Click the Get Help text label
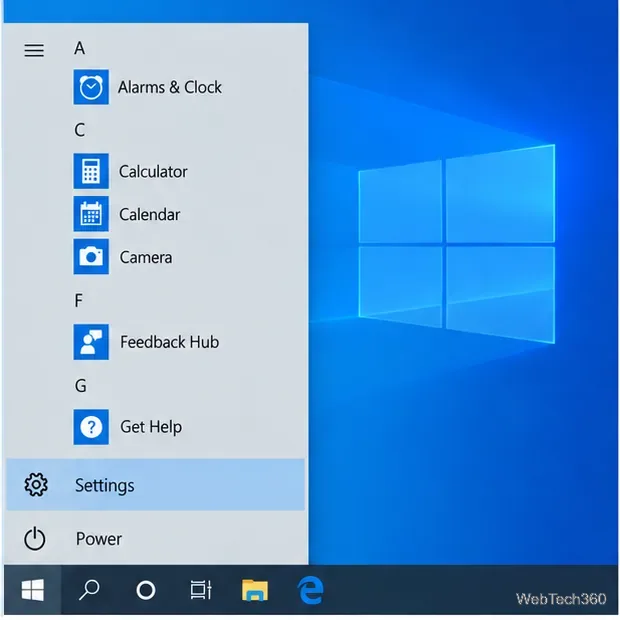The height and width of the screenshot is (620, 620). tap(151, 427)
